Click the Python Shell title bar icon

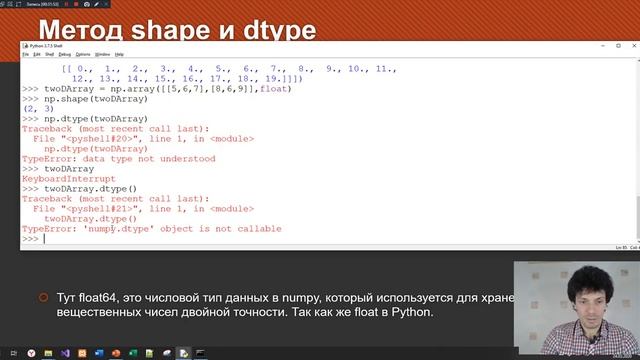click(25, 46)
